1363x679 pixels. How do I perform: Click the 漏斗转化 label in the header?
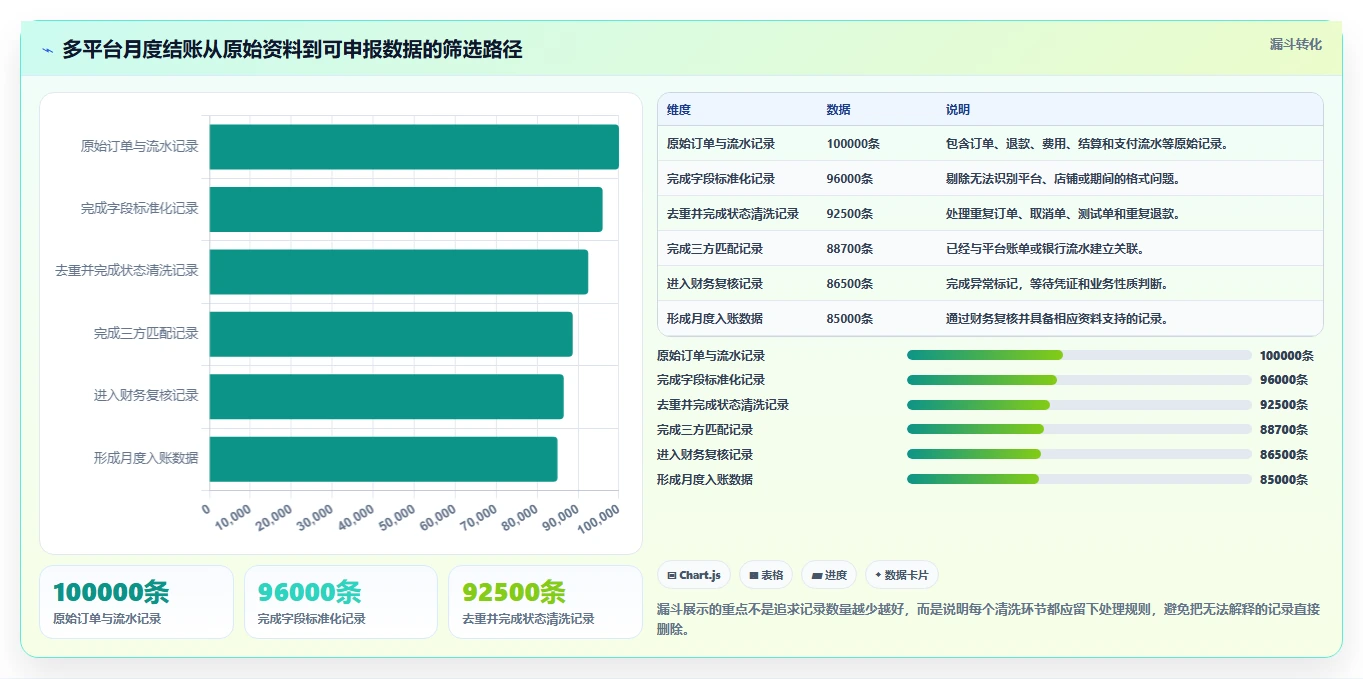click(x=1296, y=44)
